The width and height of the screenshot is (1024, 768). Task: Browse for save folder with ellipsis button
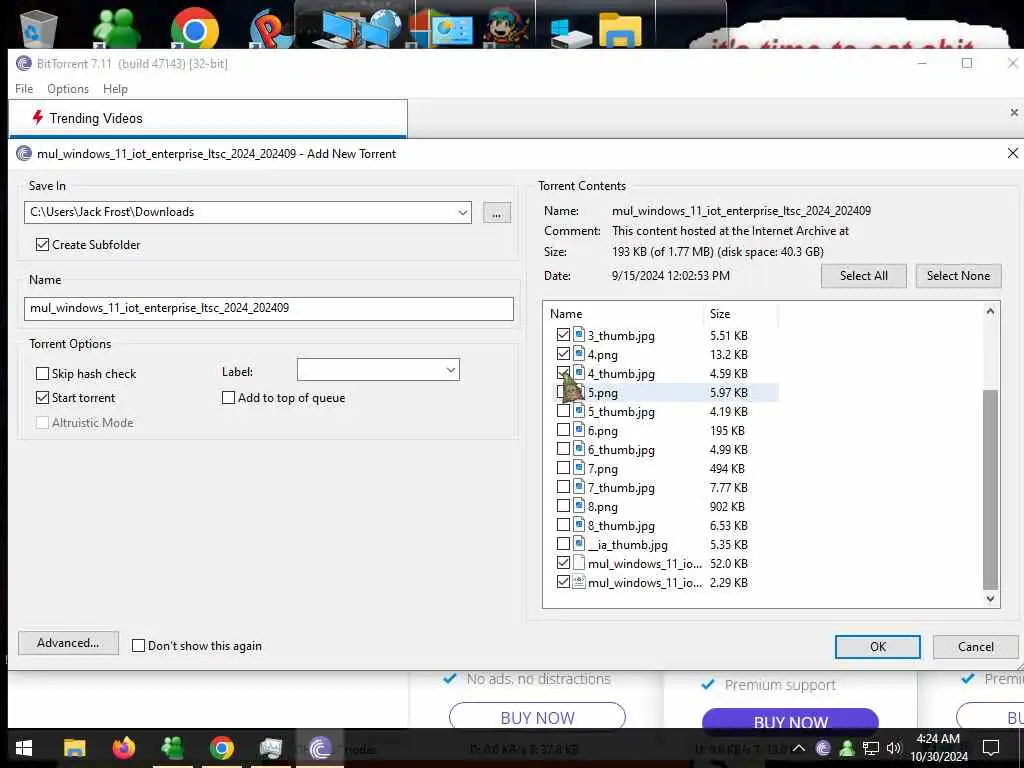click(x=497, y=213)
